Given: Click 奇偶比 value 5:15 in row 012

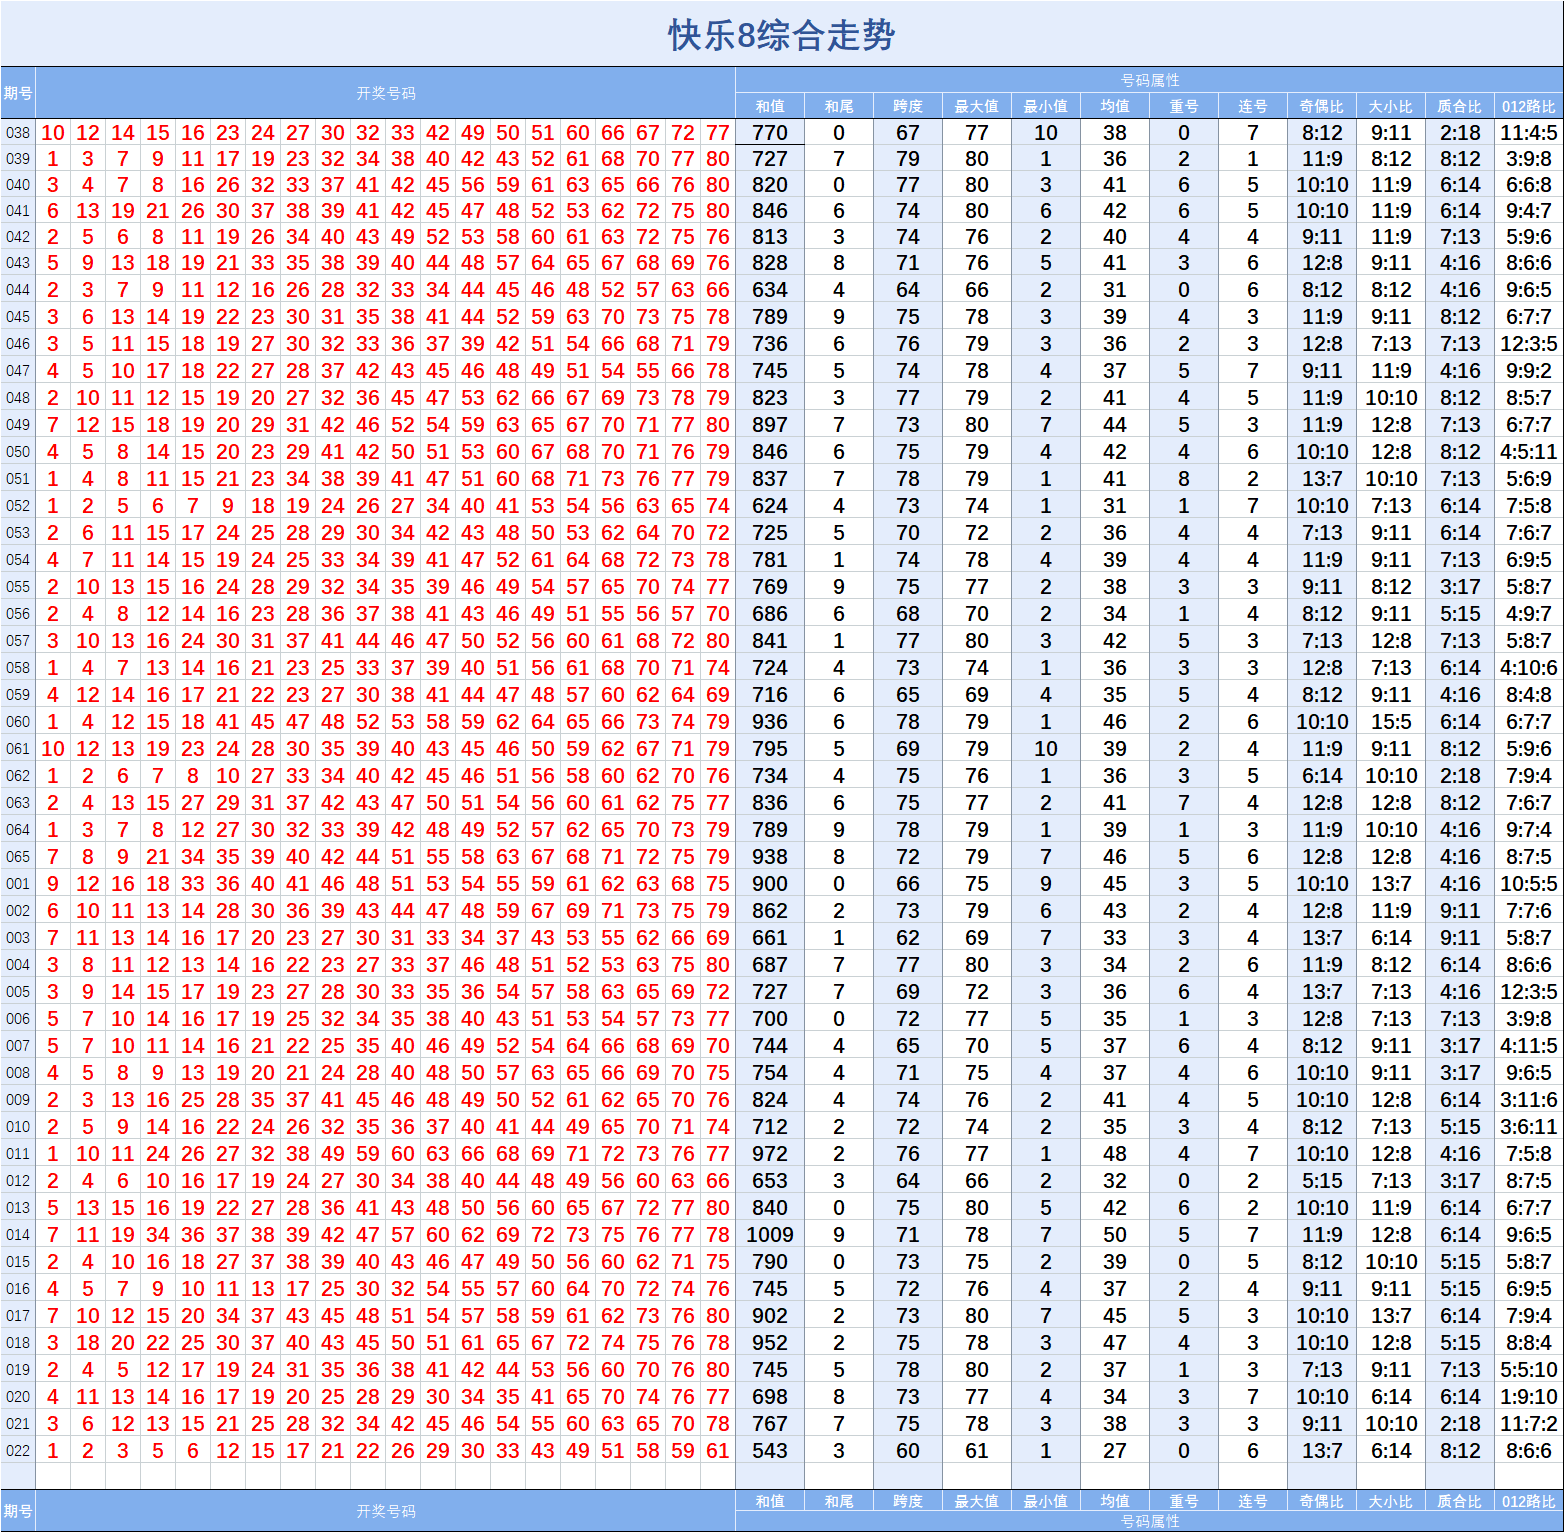Looking at the screenshot, I should (x=1322, y=1181).
